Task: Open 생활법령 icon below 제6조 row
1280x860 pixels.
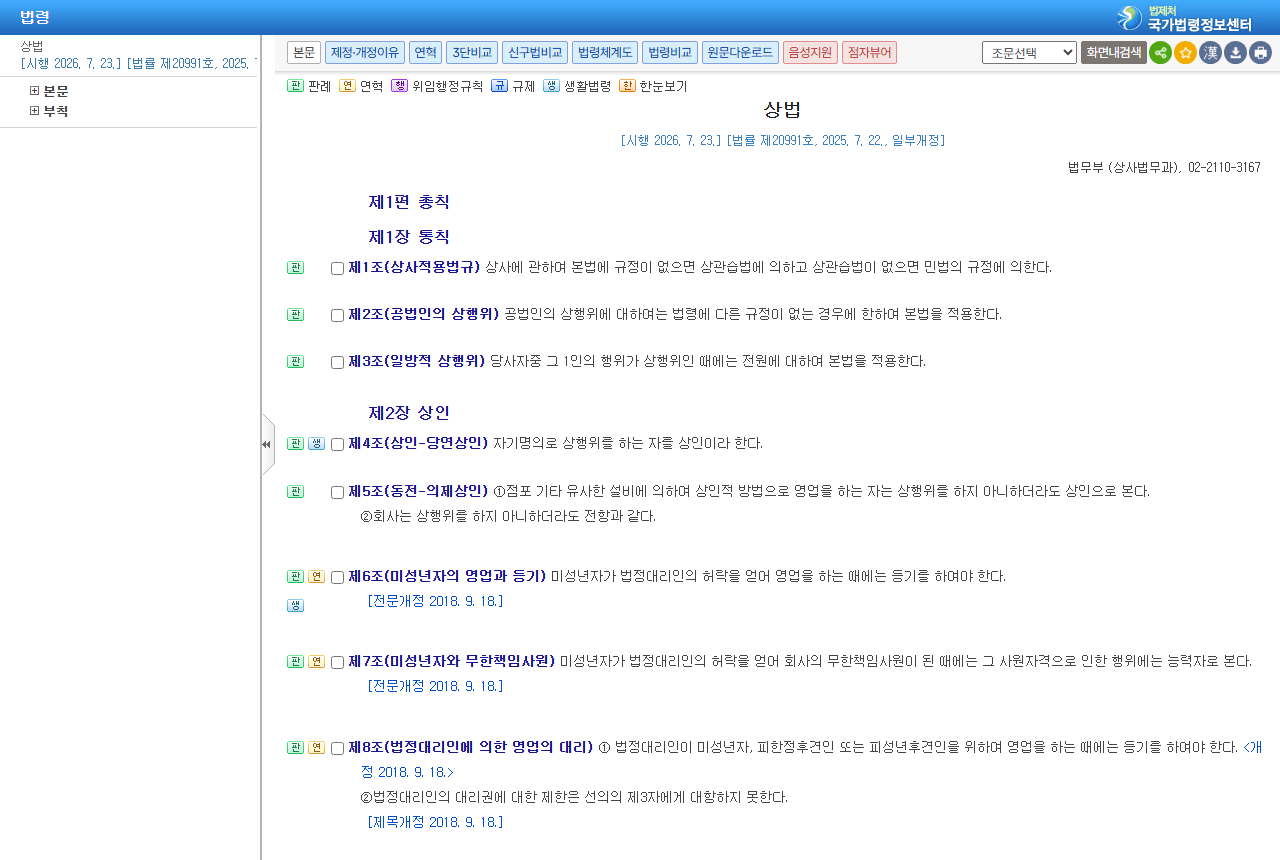Action: pyautogui.click(x=295, y=605)
